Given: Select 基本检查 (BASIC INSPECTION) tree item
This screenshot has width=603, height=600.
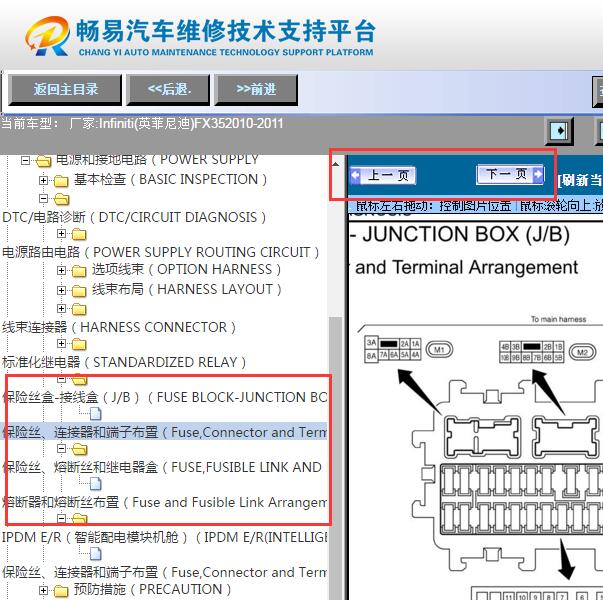Looking at the screenshot, I should pyautogui.click(x=170, y=180).
